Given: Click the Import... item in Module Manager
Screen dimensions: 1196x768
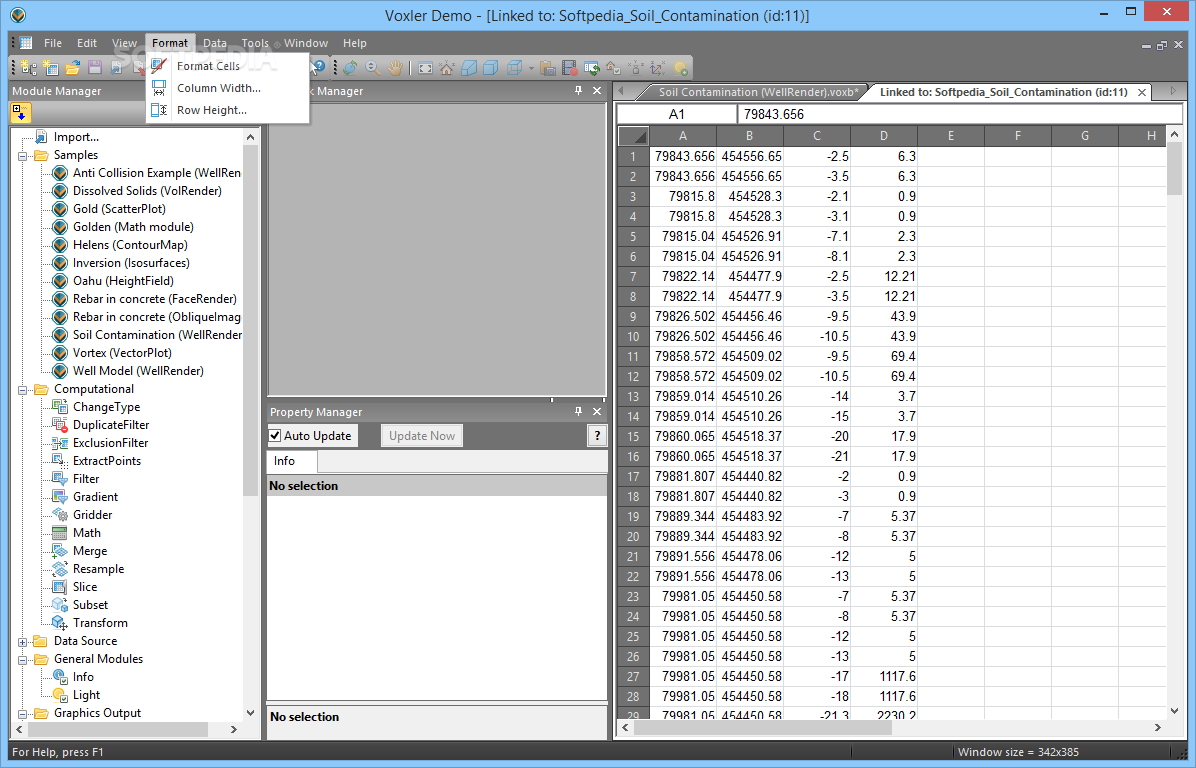Looking at the screenshot, I should (x=76, y=137).
